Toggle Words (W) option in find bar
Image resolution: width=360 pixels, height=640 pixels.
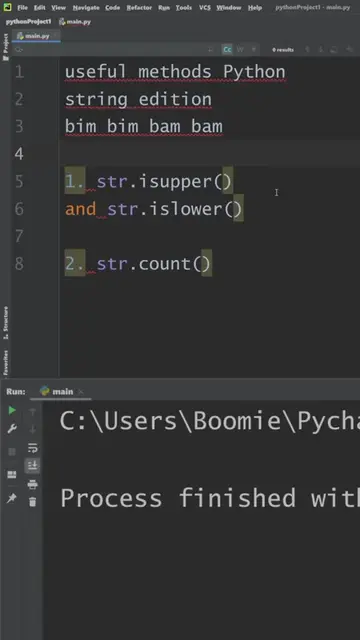coord(240,50)
